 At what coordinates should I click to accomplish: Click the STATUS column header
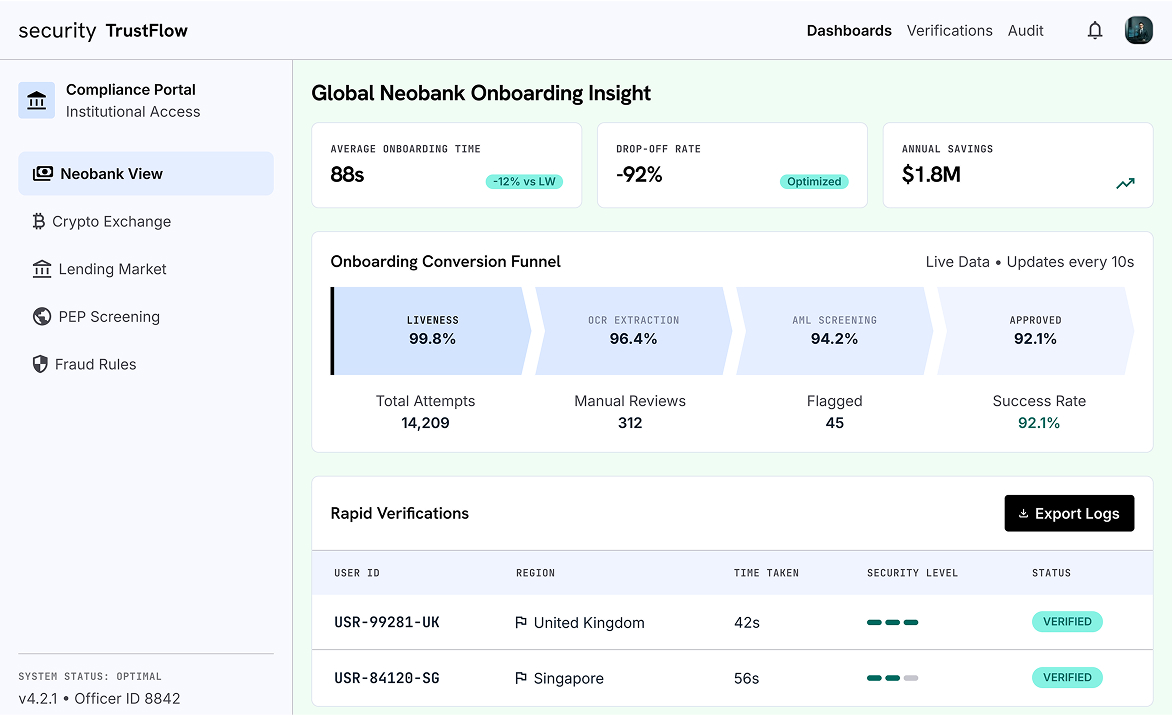point(1051,573)
